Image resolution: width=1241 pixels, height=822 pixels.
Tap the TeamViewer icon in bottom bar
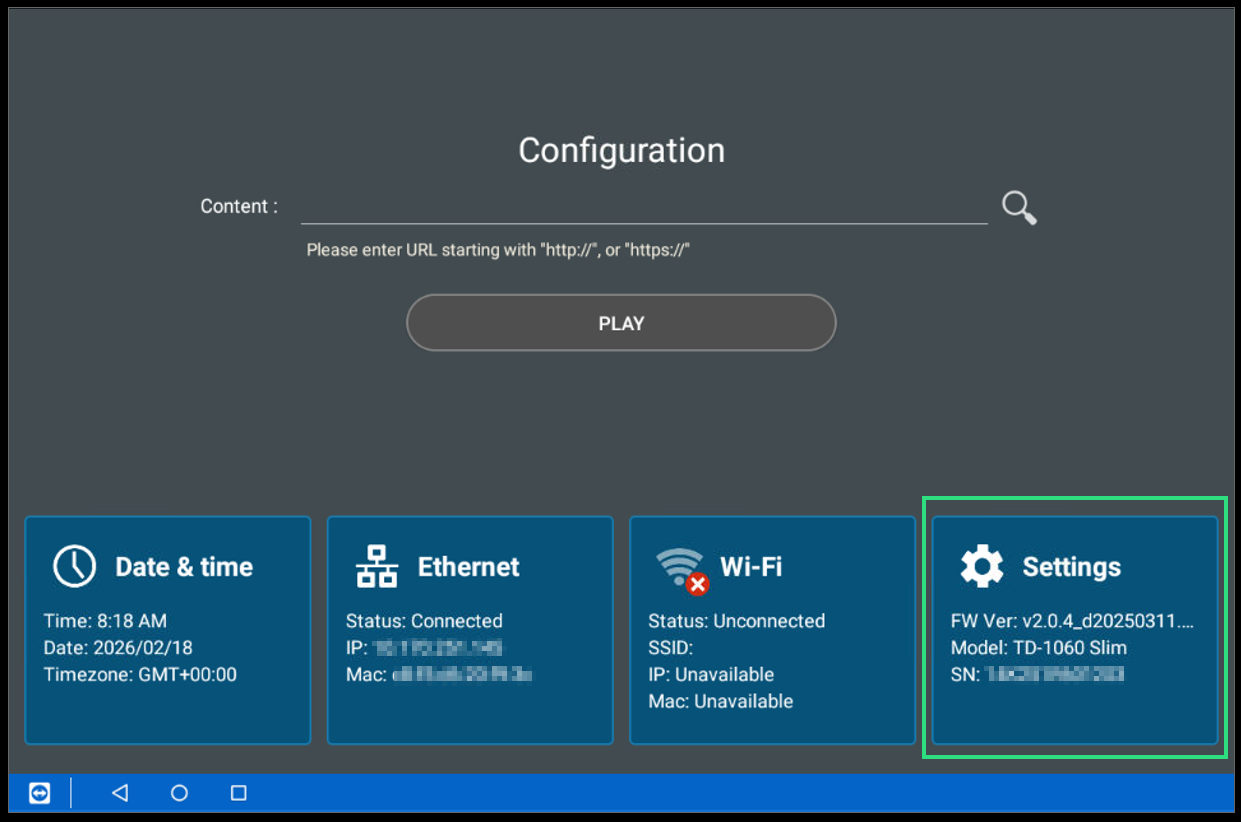[39, 793]
